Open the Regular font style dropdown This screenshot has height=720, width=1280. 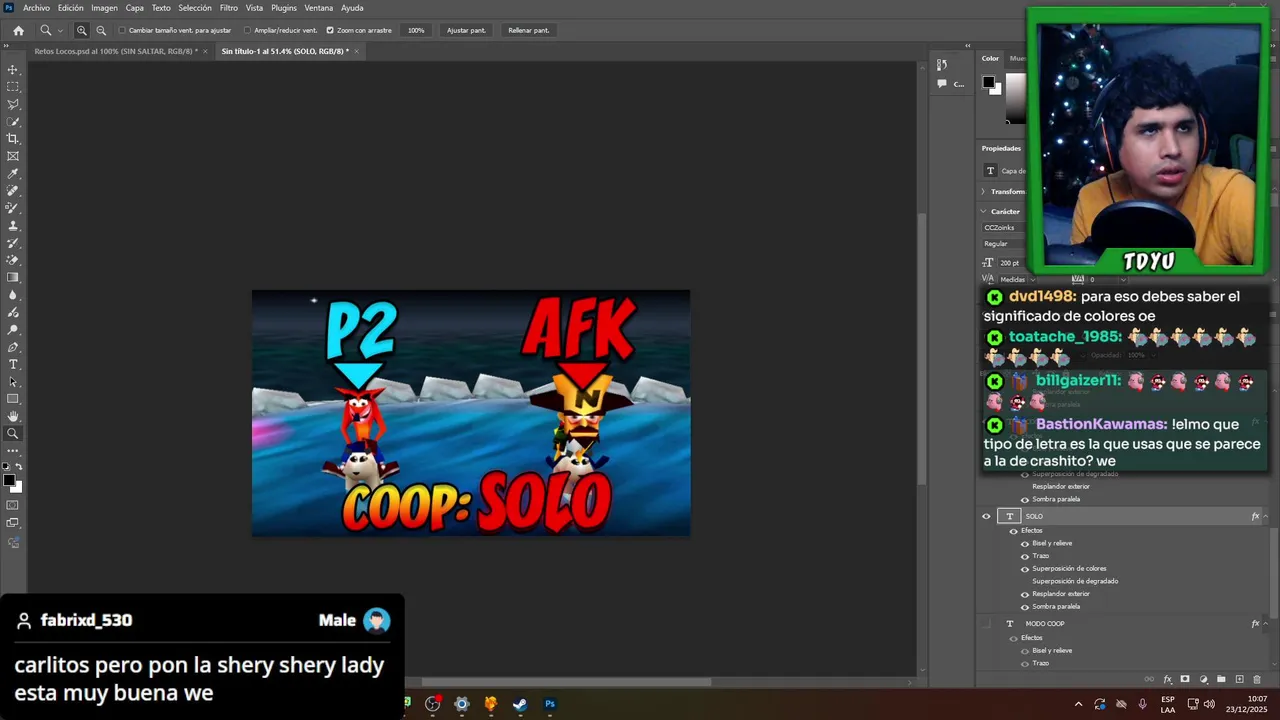pyautogui.click(x=1003, y=243)
